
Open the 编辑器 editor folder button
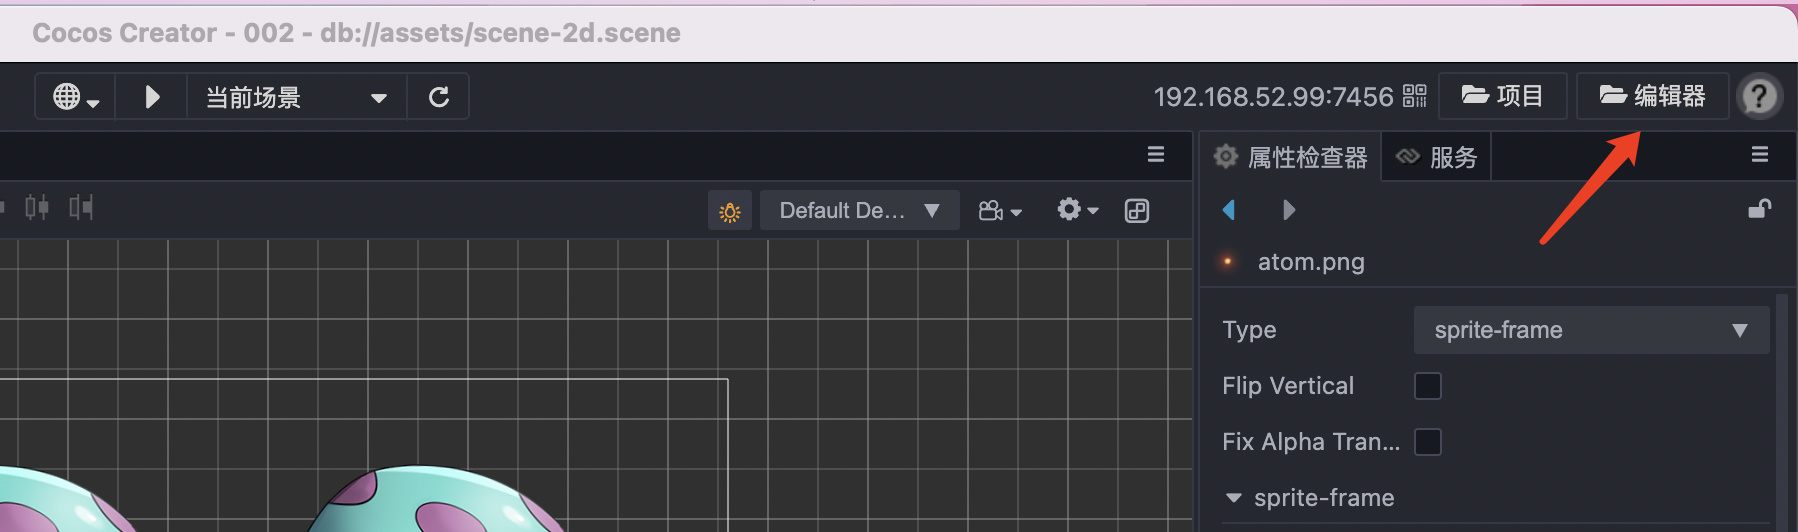(x=1652, y=96)
